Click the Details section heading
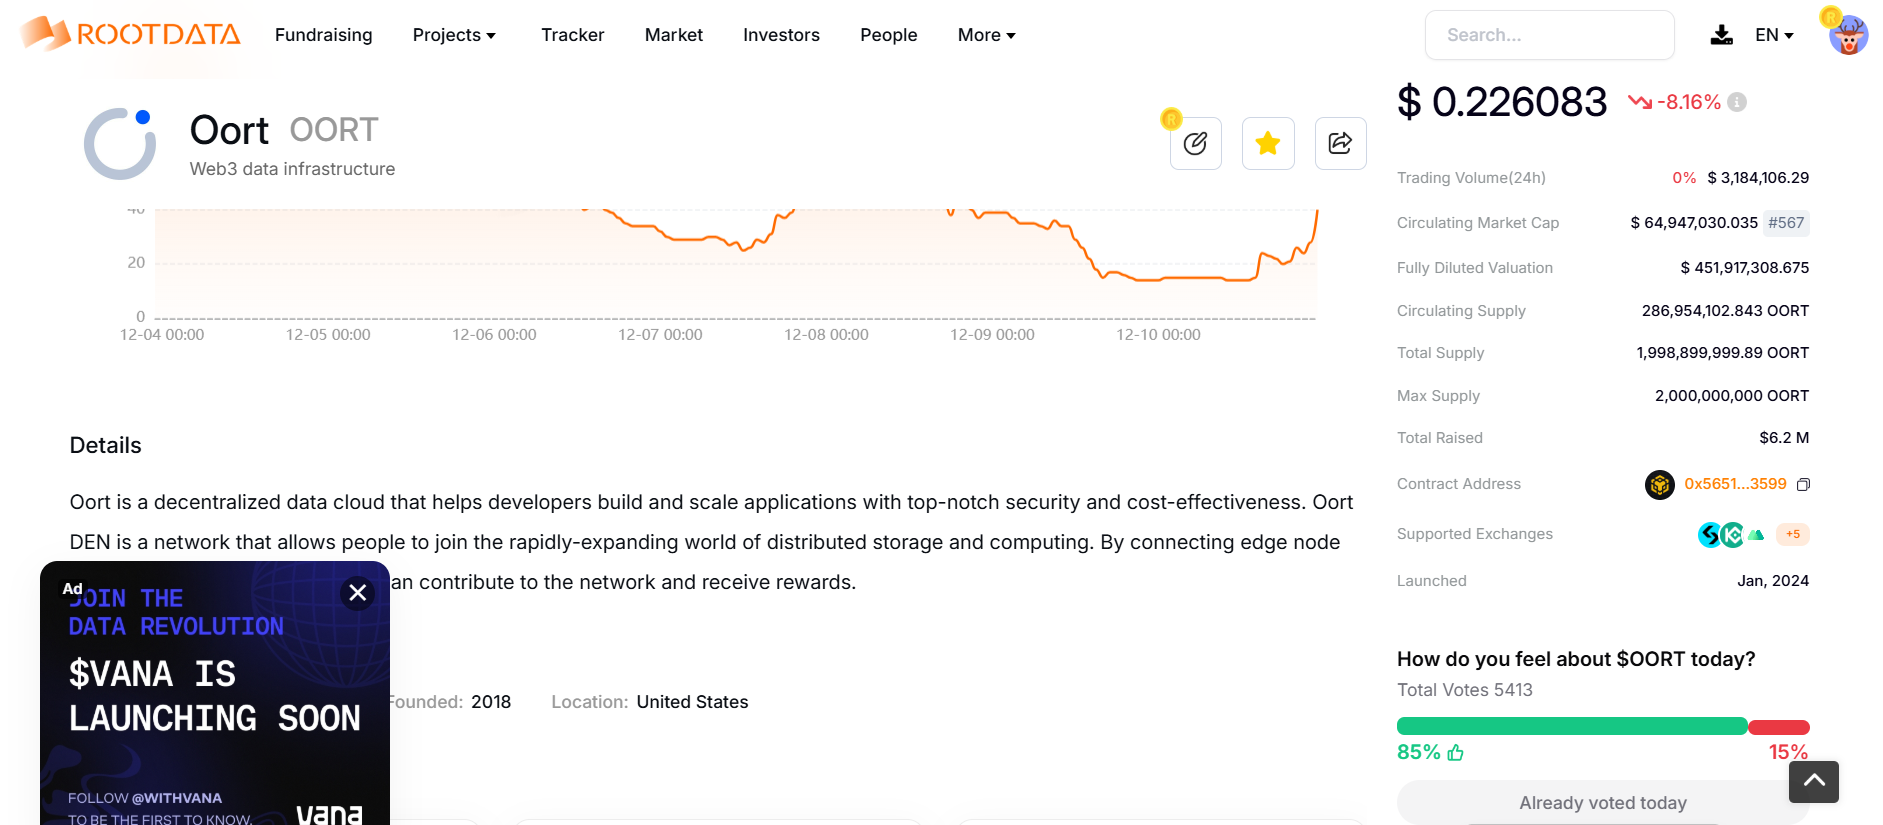 [105, 445]
